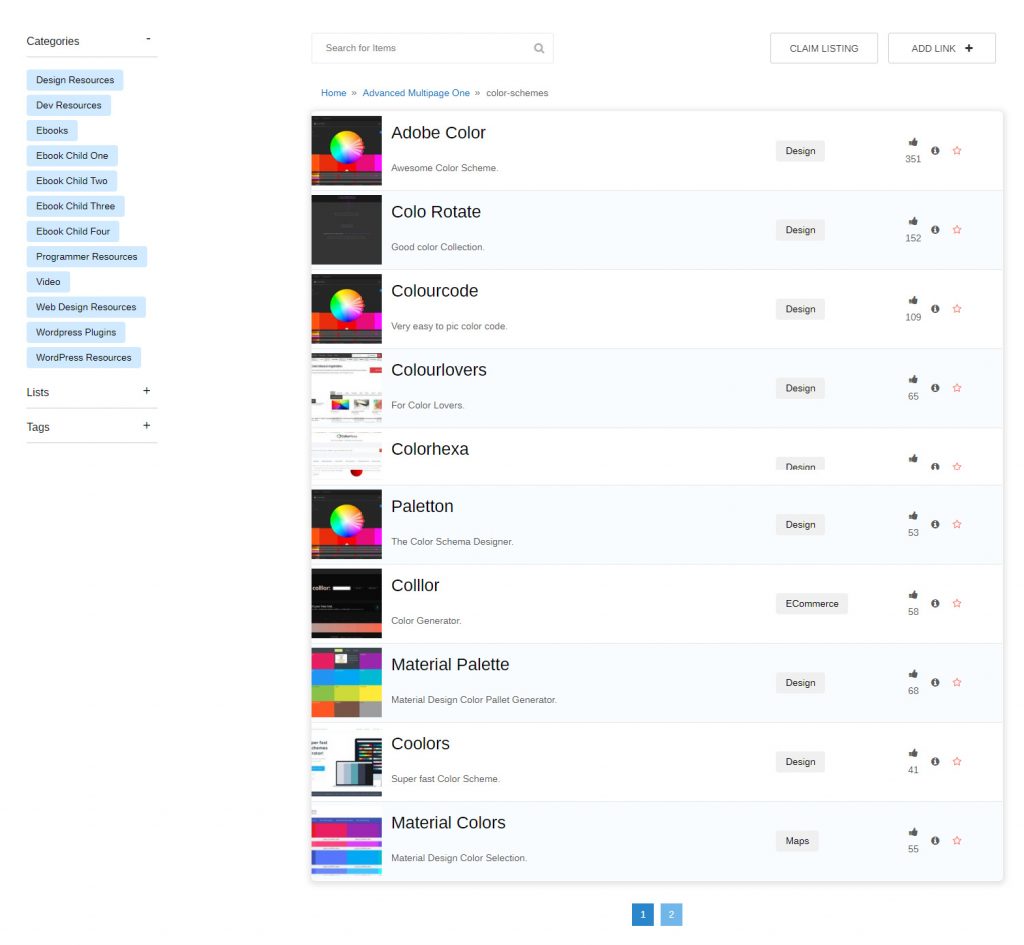Image resolution: width=1024 pixels, height=945 pixels.
Task: Select pagination page 1
Action: click(x=643, y=914)
